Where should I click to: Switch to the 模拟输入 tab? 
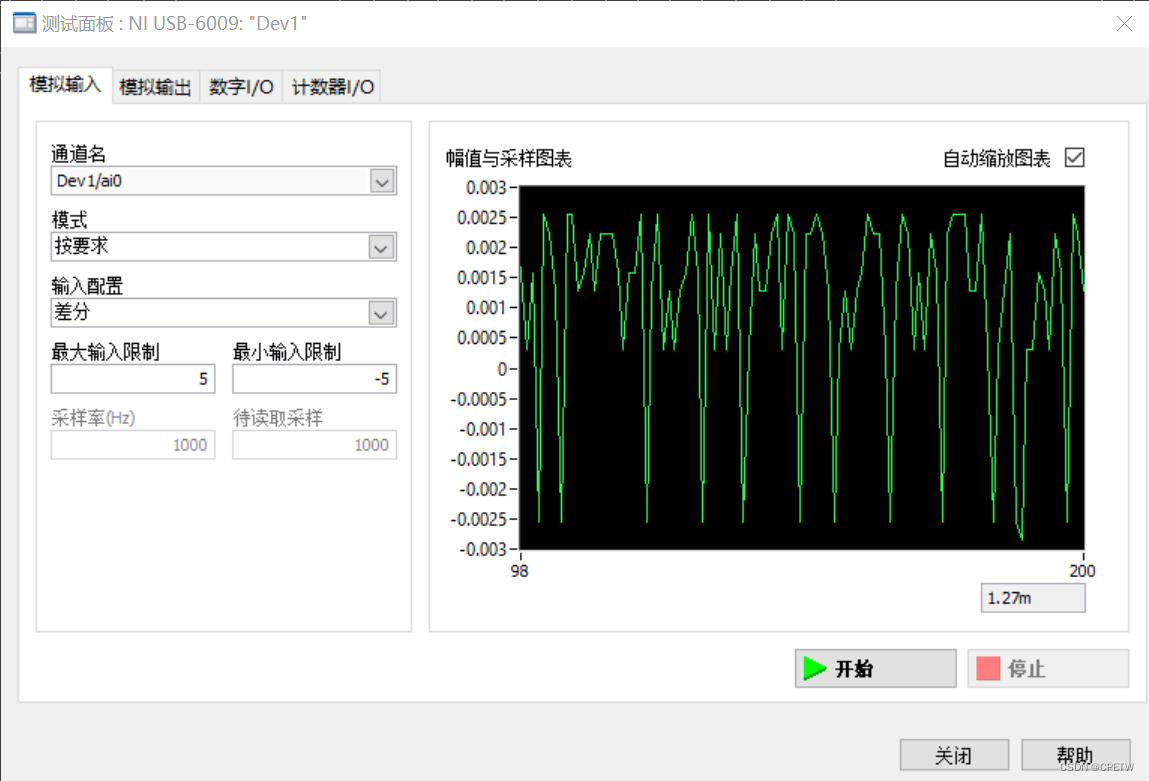click(65, 85)
